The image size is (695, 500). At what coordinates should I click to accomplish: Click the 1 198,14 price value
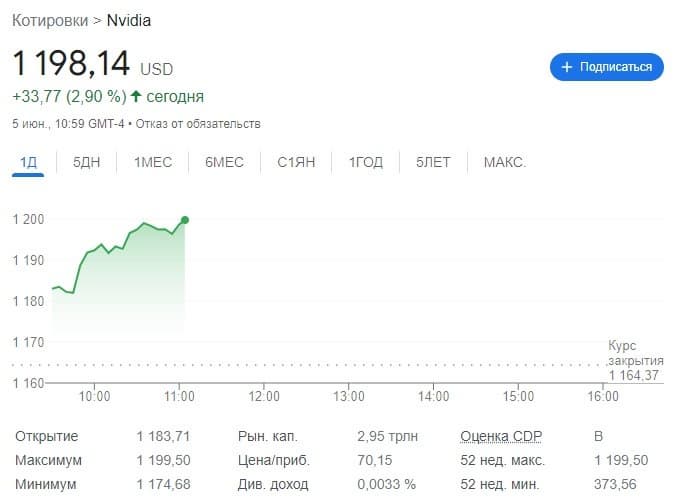pos(71,65)
